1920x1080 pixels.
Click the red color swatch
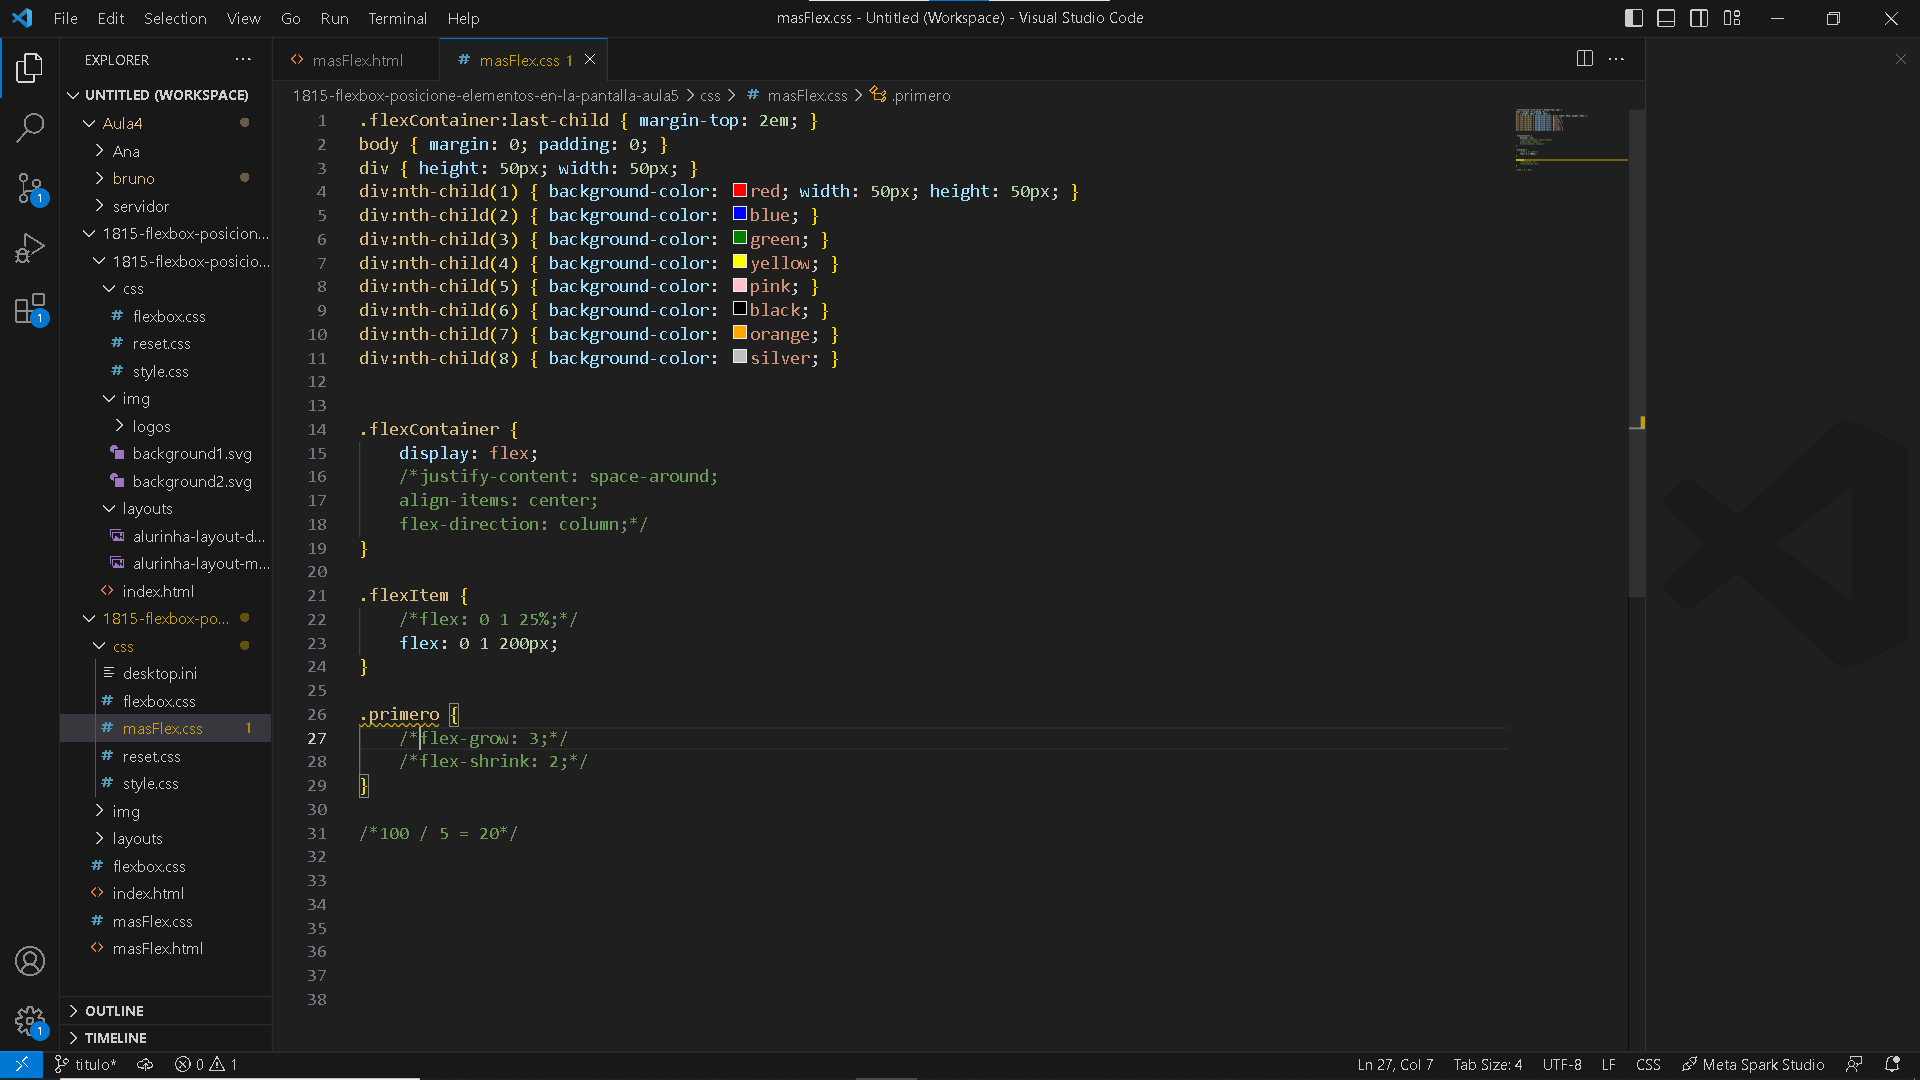pyautogui.click(x=740, y=190)
